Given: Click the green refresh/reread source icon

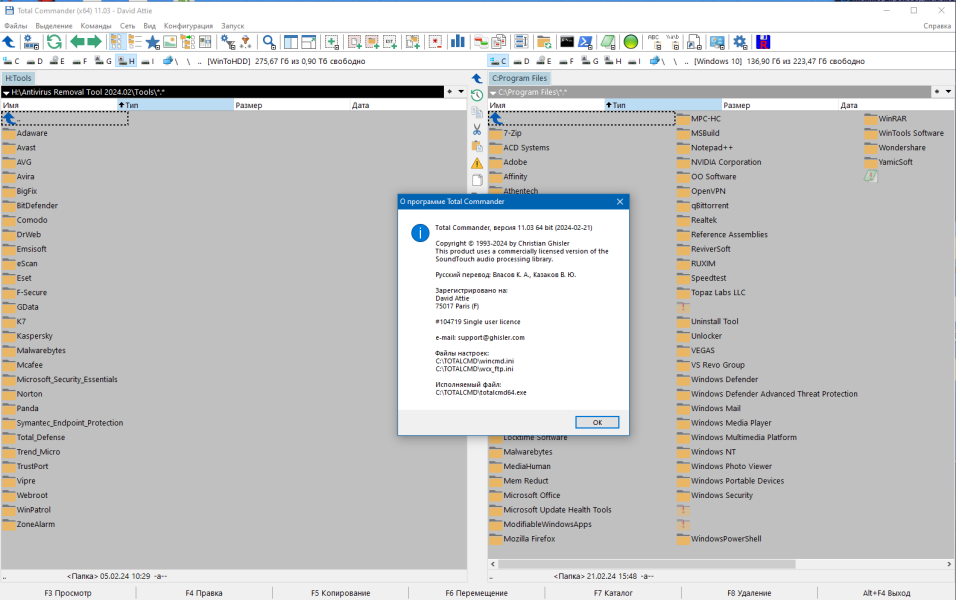Looking at the screenshot, I should tap(54, 41).
